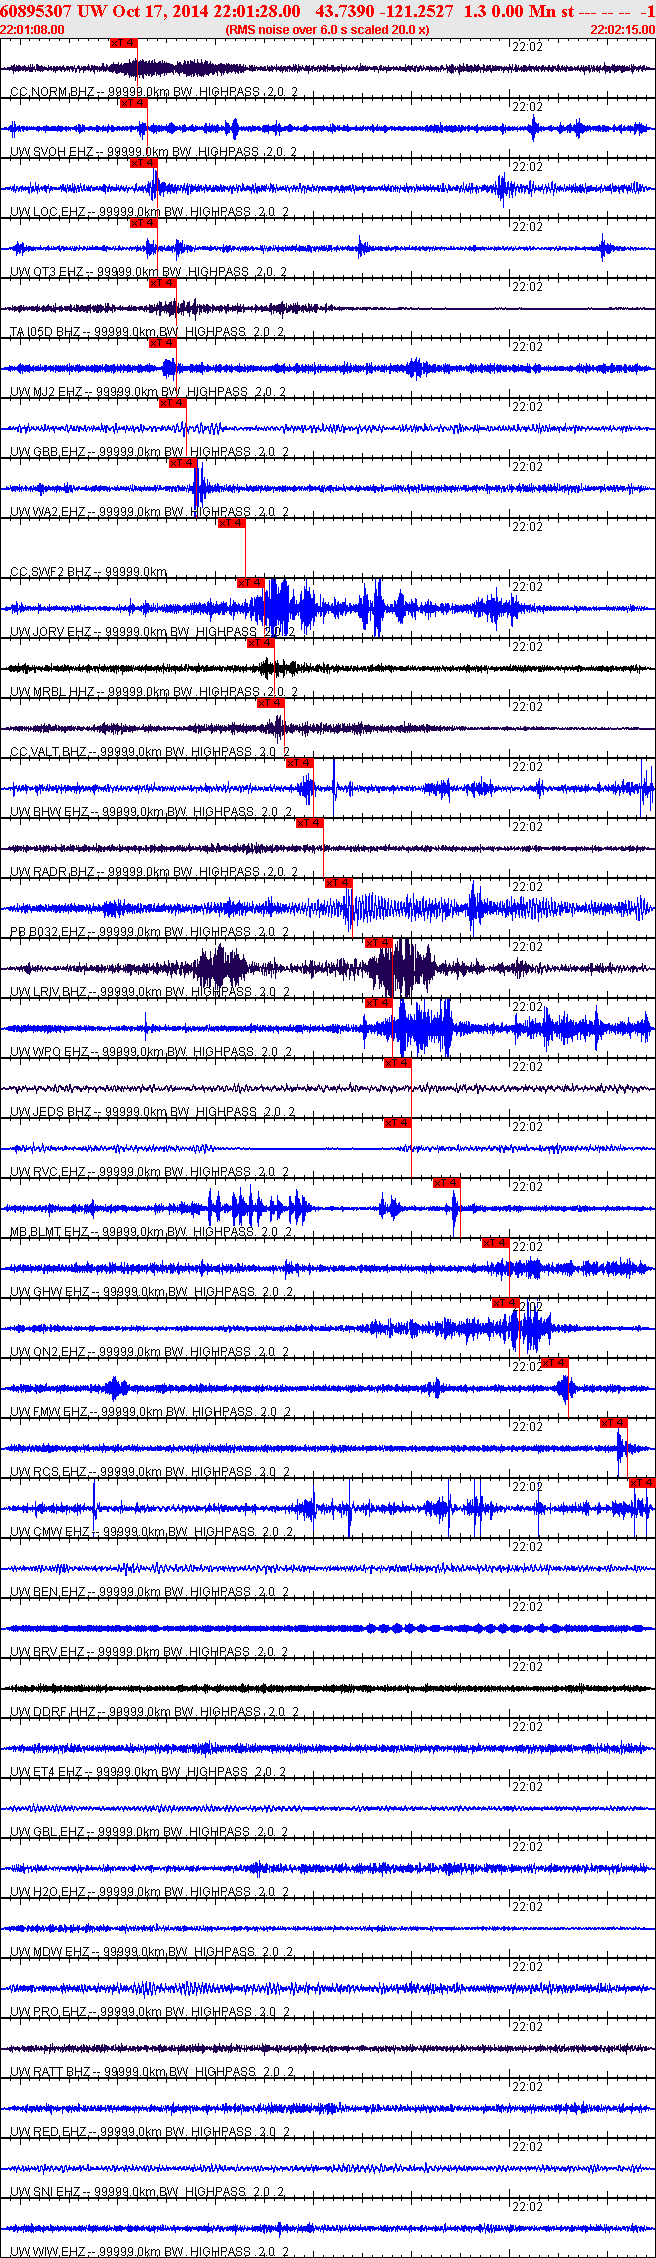The width and height of the screenshot is (656, 2258).
Task: Click the red pick flag on UW LRIV
Action: (378, 943)
